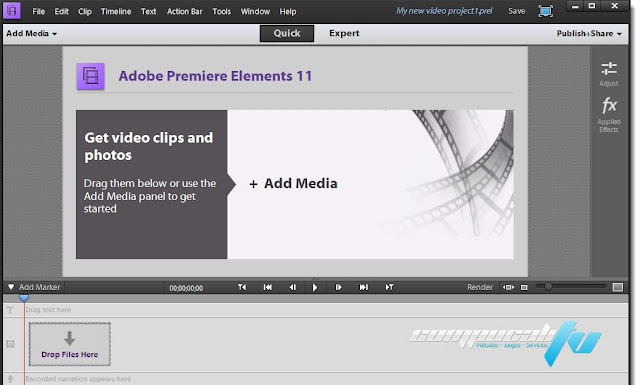The image size is (640, 385).
Task: Click the Premiere Elements app logo icon
Action: point(11,11)
